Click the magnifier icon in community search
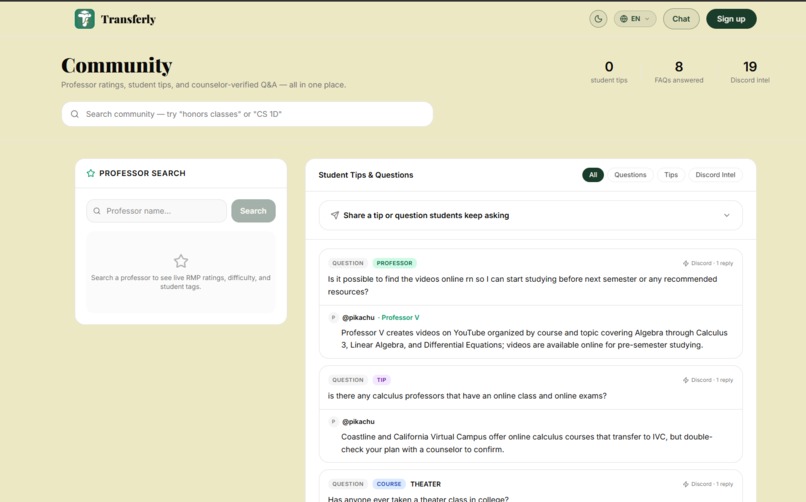Viewport: 806px width, 502px height. [75, 114]
